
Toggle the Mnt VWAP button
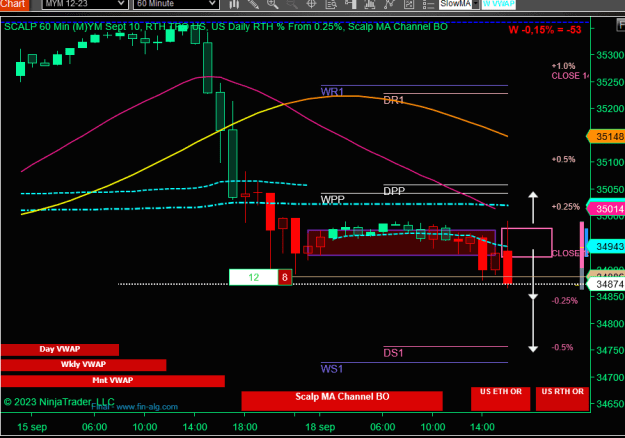point(113,381)
